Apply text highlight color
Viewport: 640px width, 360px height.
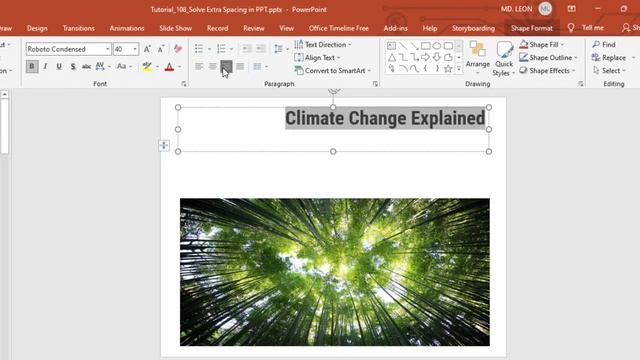[x=147, y=67]
